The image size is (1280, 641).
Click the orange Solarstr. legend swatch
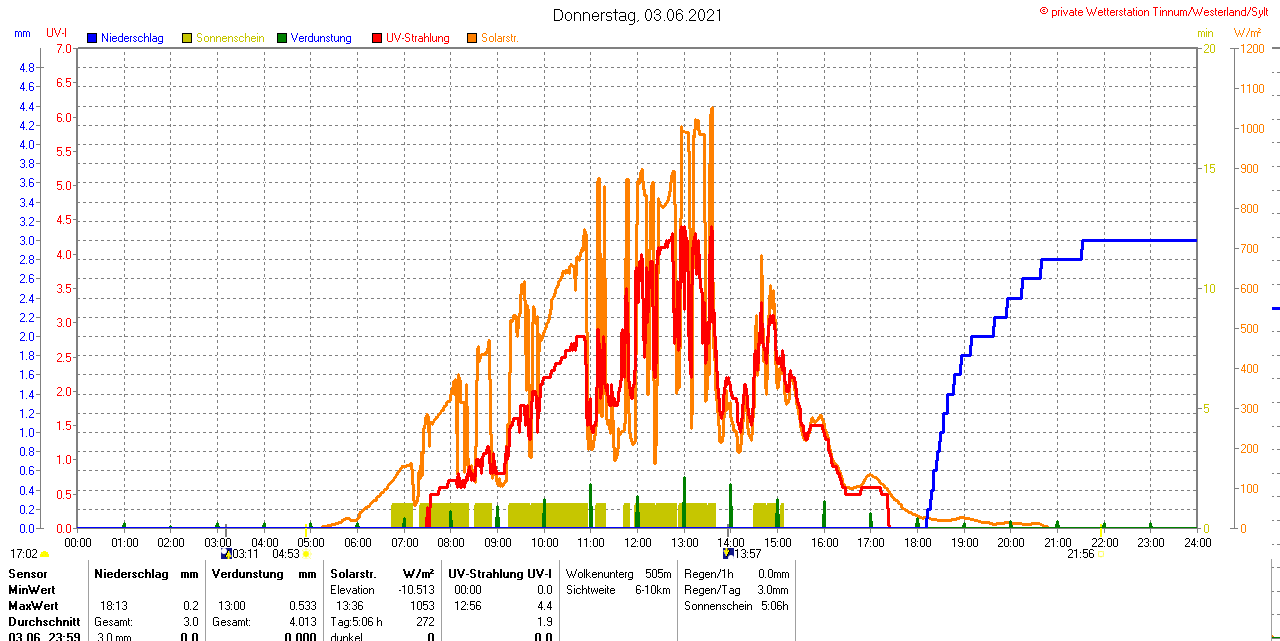click(472, 38)
